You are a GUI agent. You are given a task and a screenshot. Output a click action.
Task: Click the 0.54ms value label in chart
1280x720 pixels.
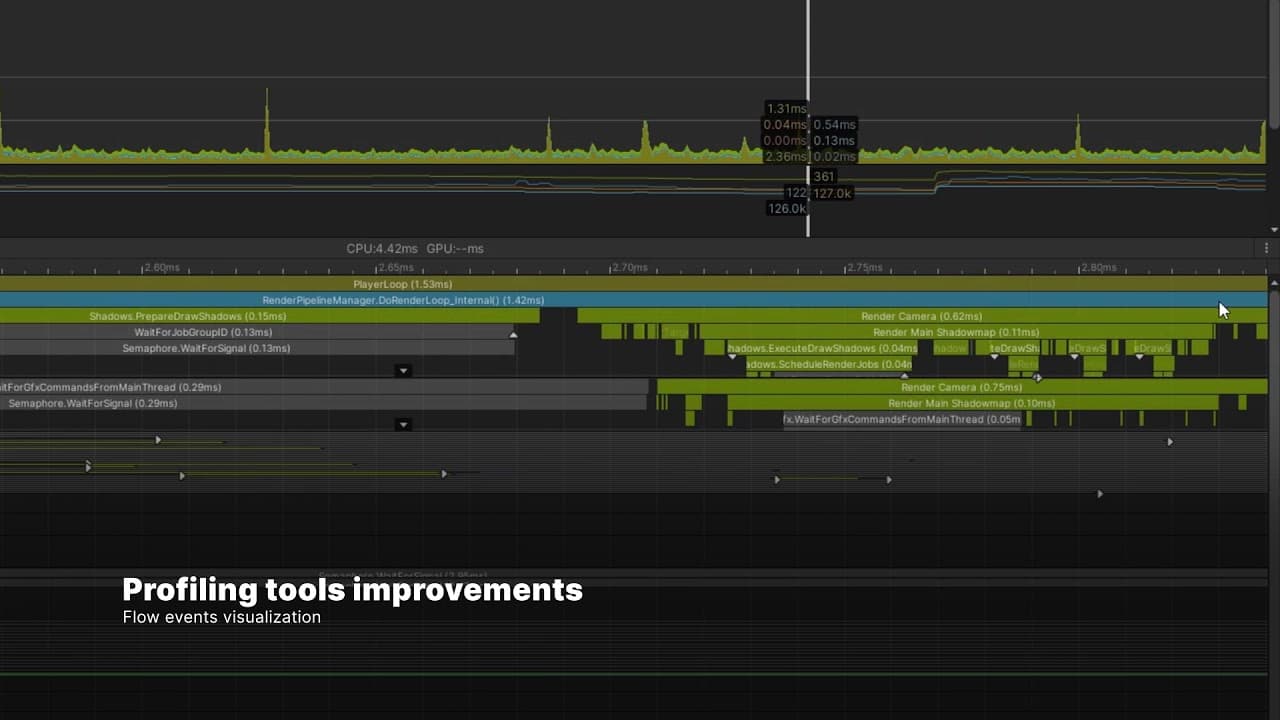[x=834, y=124]
